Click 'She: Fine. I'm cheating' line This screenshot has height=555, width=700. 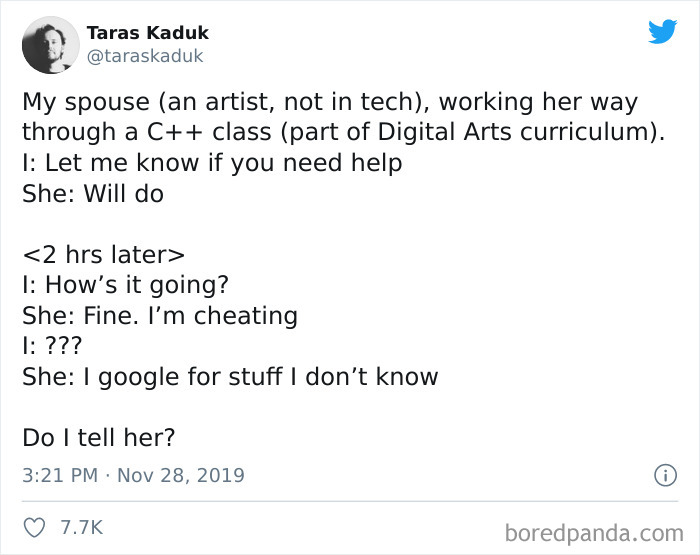point(160,316)
